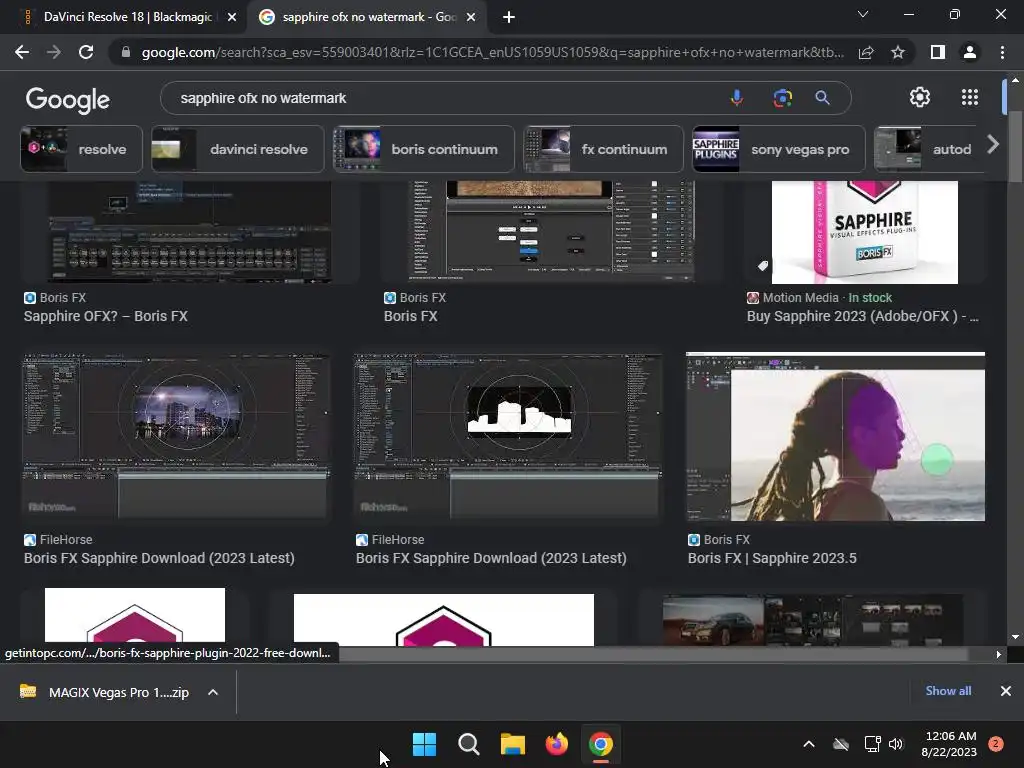Open Sapphire box product thumbnail

click(x=865, y=232)
